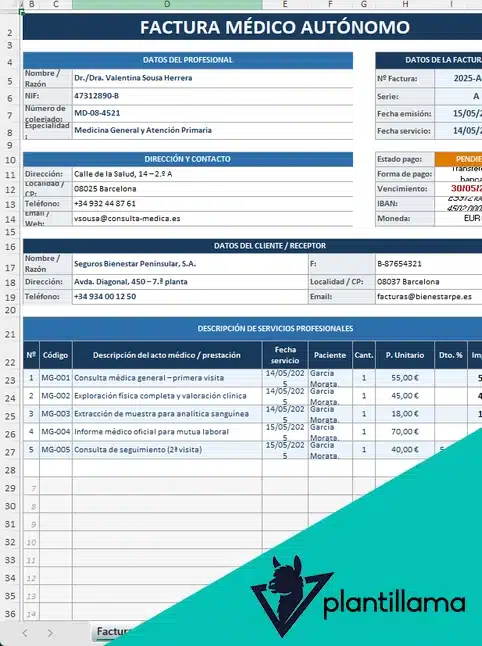Viewport: 482px width, 646px height.
Task: Select the Moneda EUR cell
Action: (458, 218)
